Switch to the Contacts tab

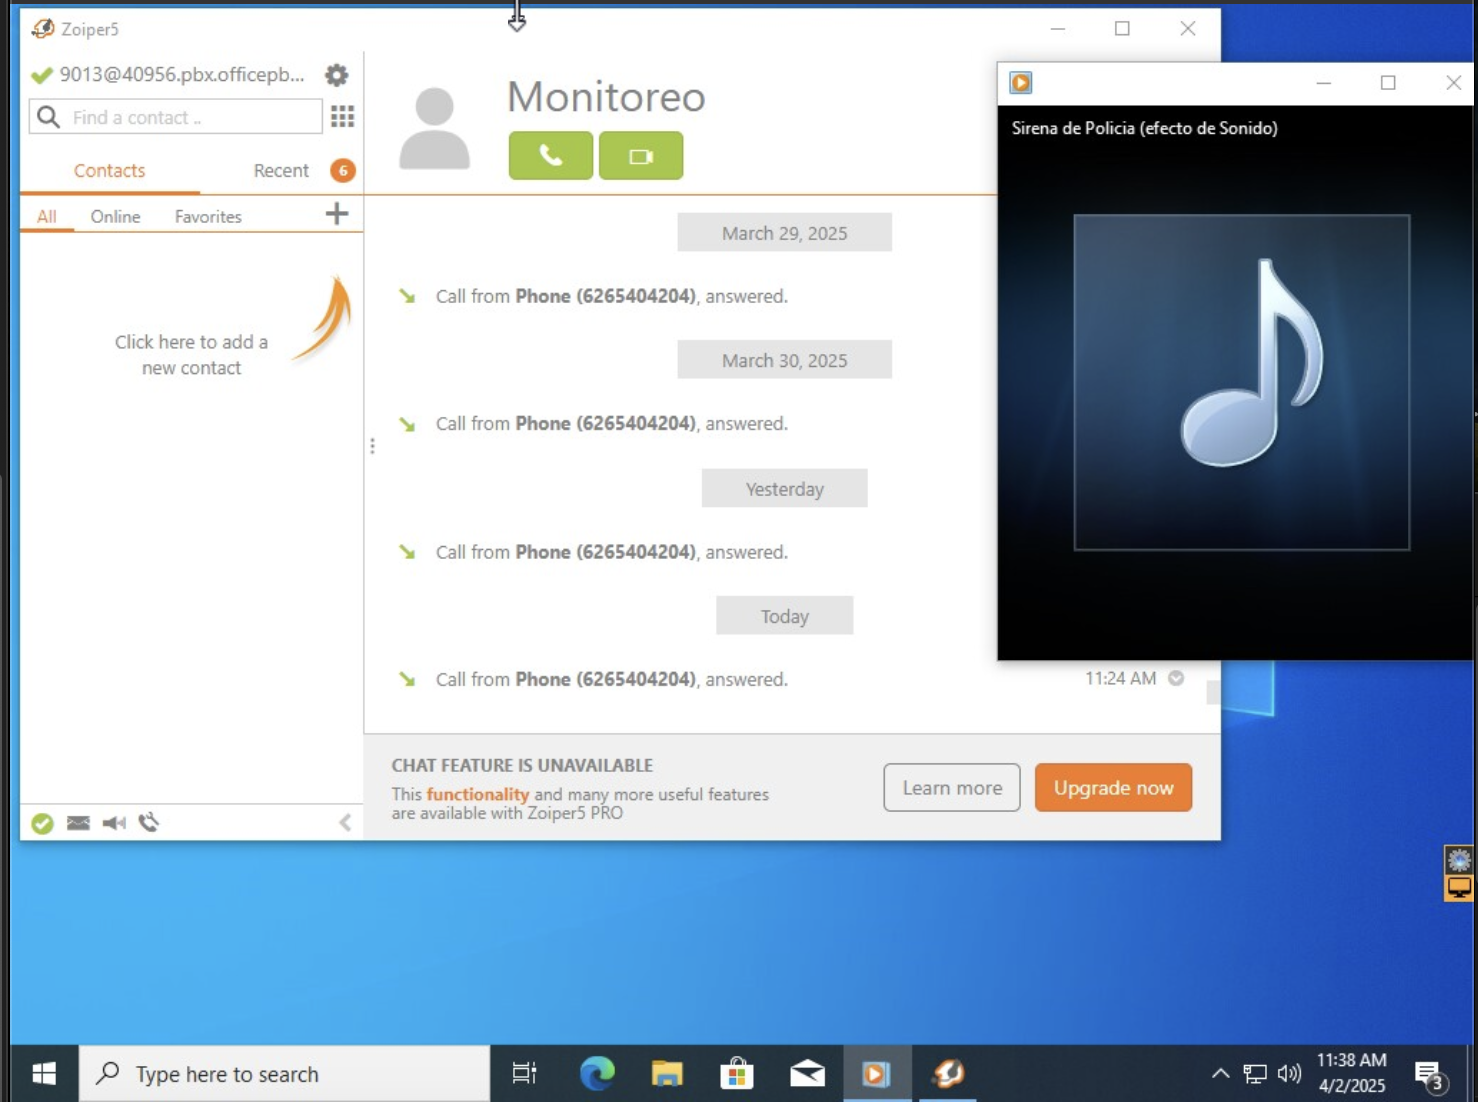coord(109,171)
